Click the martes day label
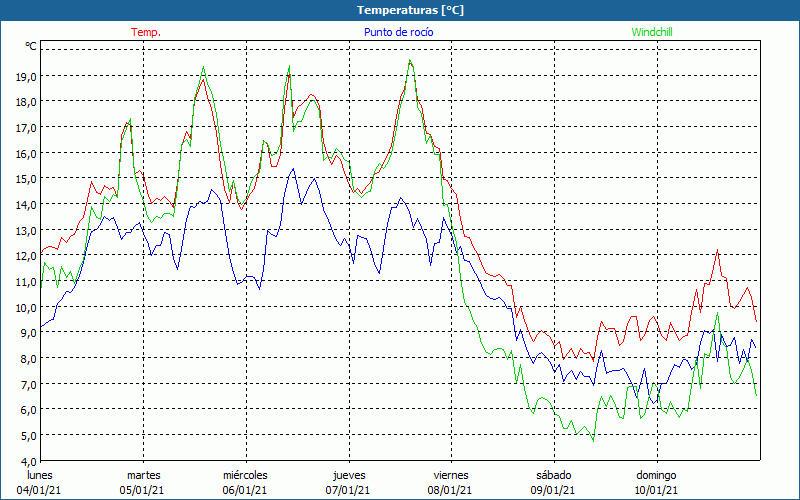 (144, 475)
